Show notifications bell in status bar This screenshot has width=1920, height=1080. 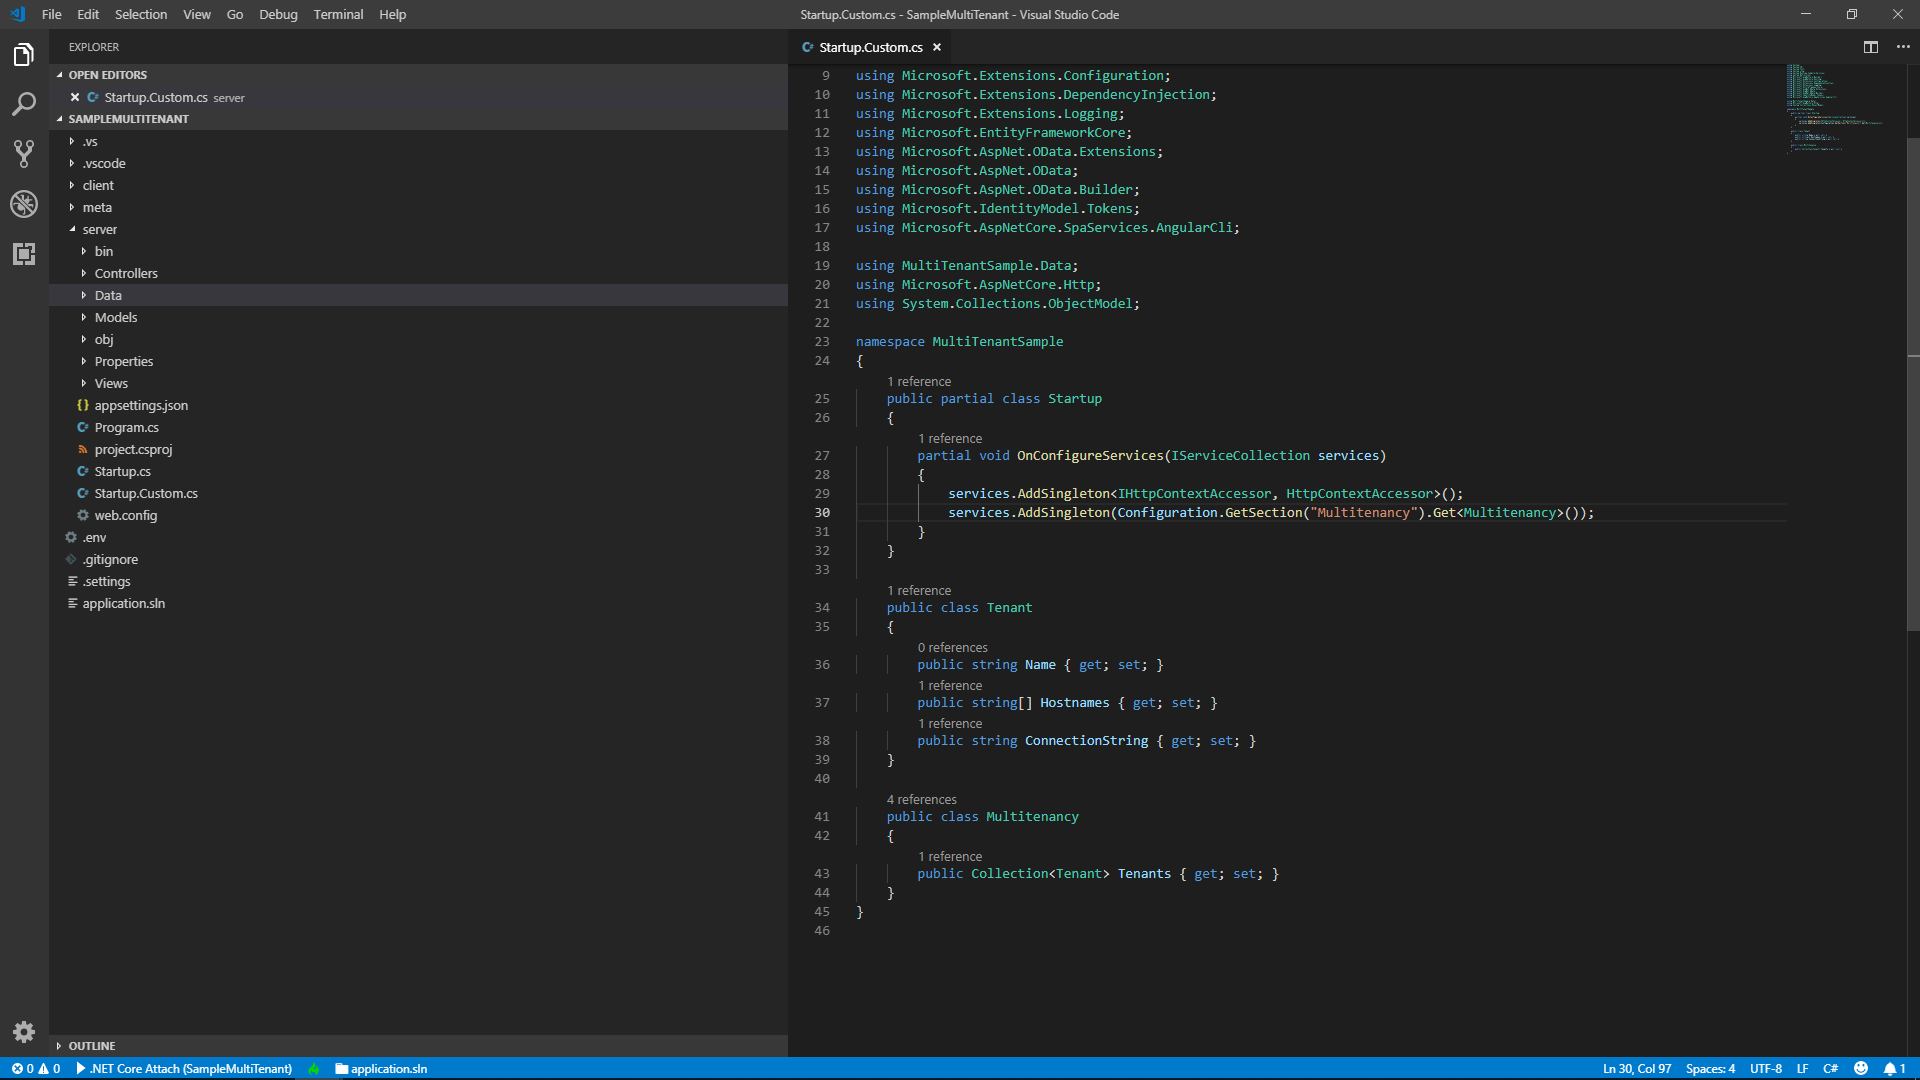[x=1895, y=1069]
